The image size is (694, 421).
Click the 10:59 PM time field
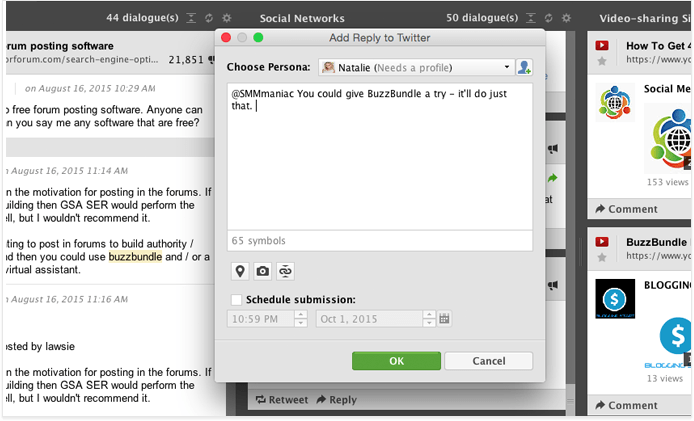261,319
